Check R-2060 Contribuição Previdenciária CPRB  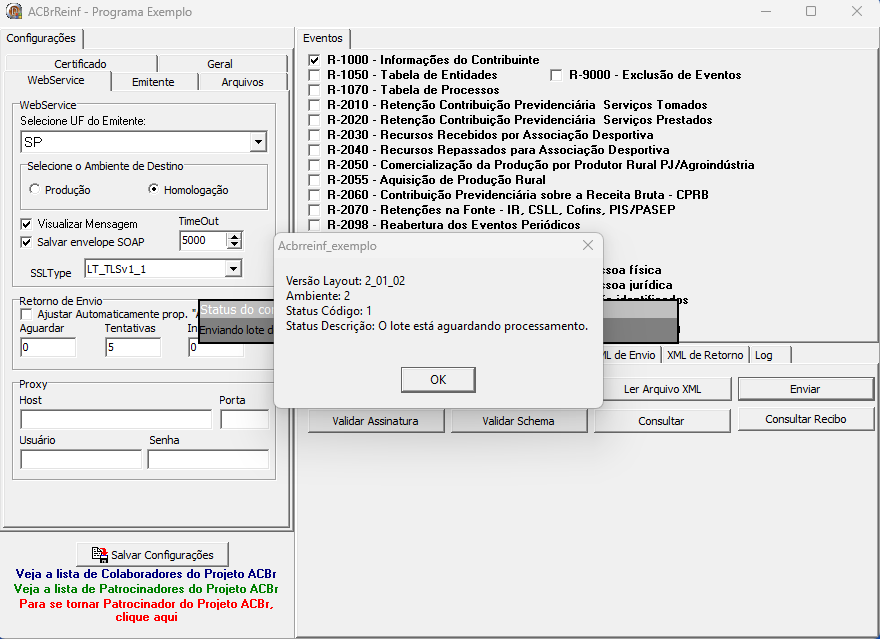pos(314,195)
